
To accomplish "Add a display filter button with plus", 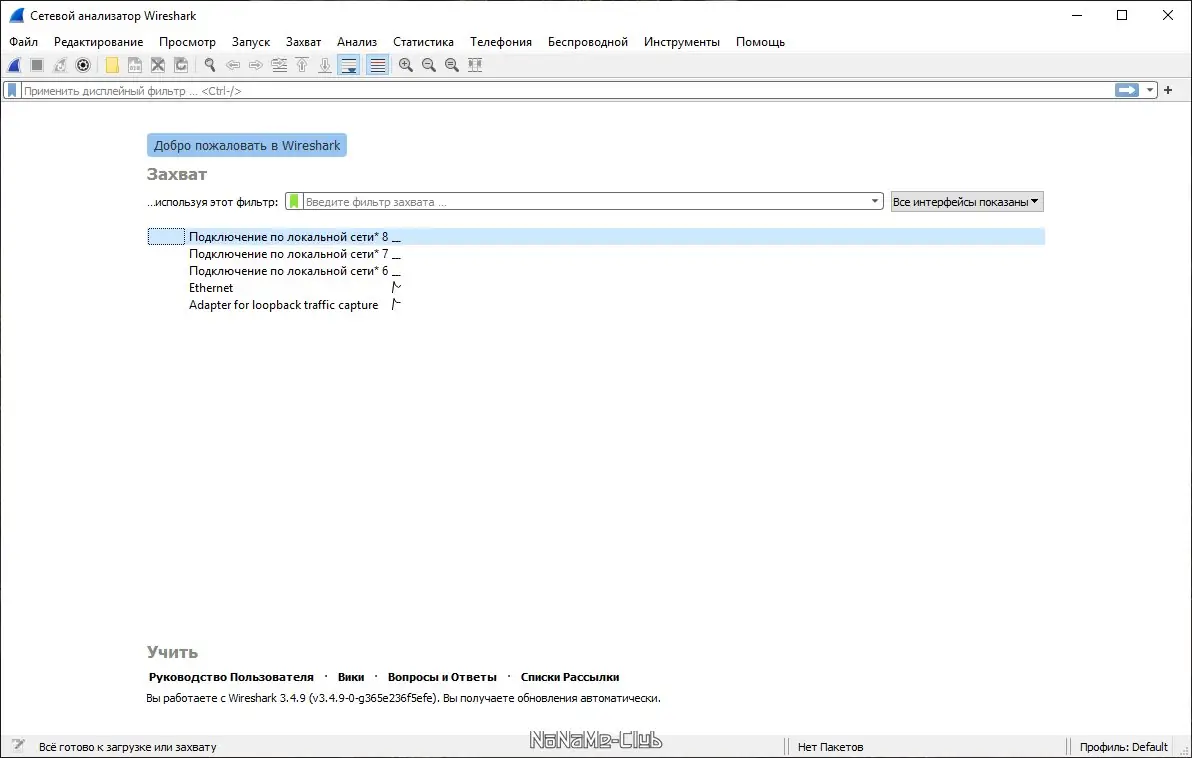I will pyautogui.click(x=1168, y=90).
